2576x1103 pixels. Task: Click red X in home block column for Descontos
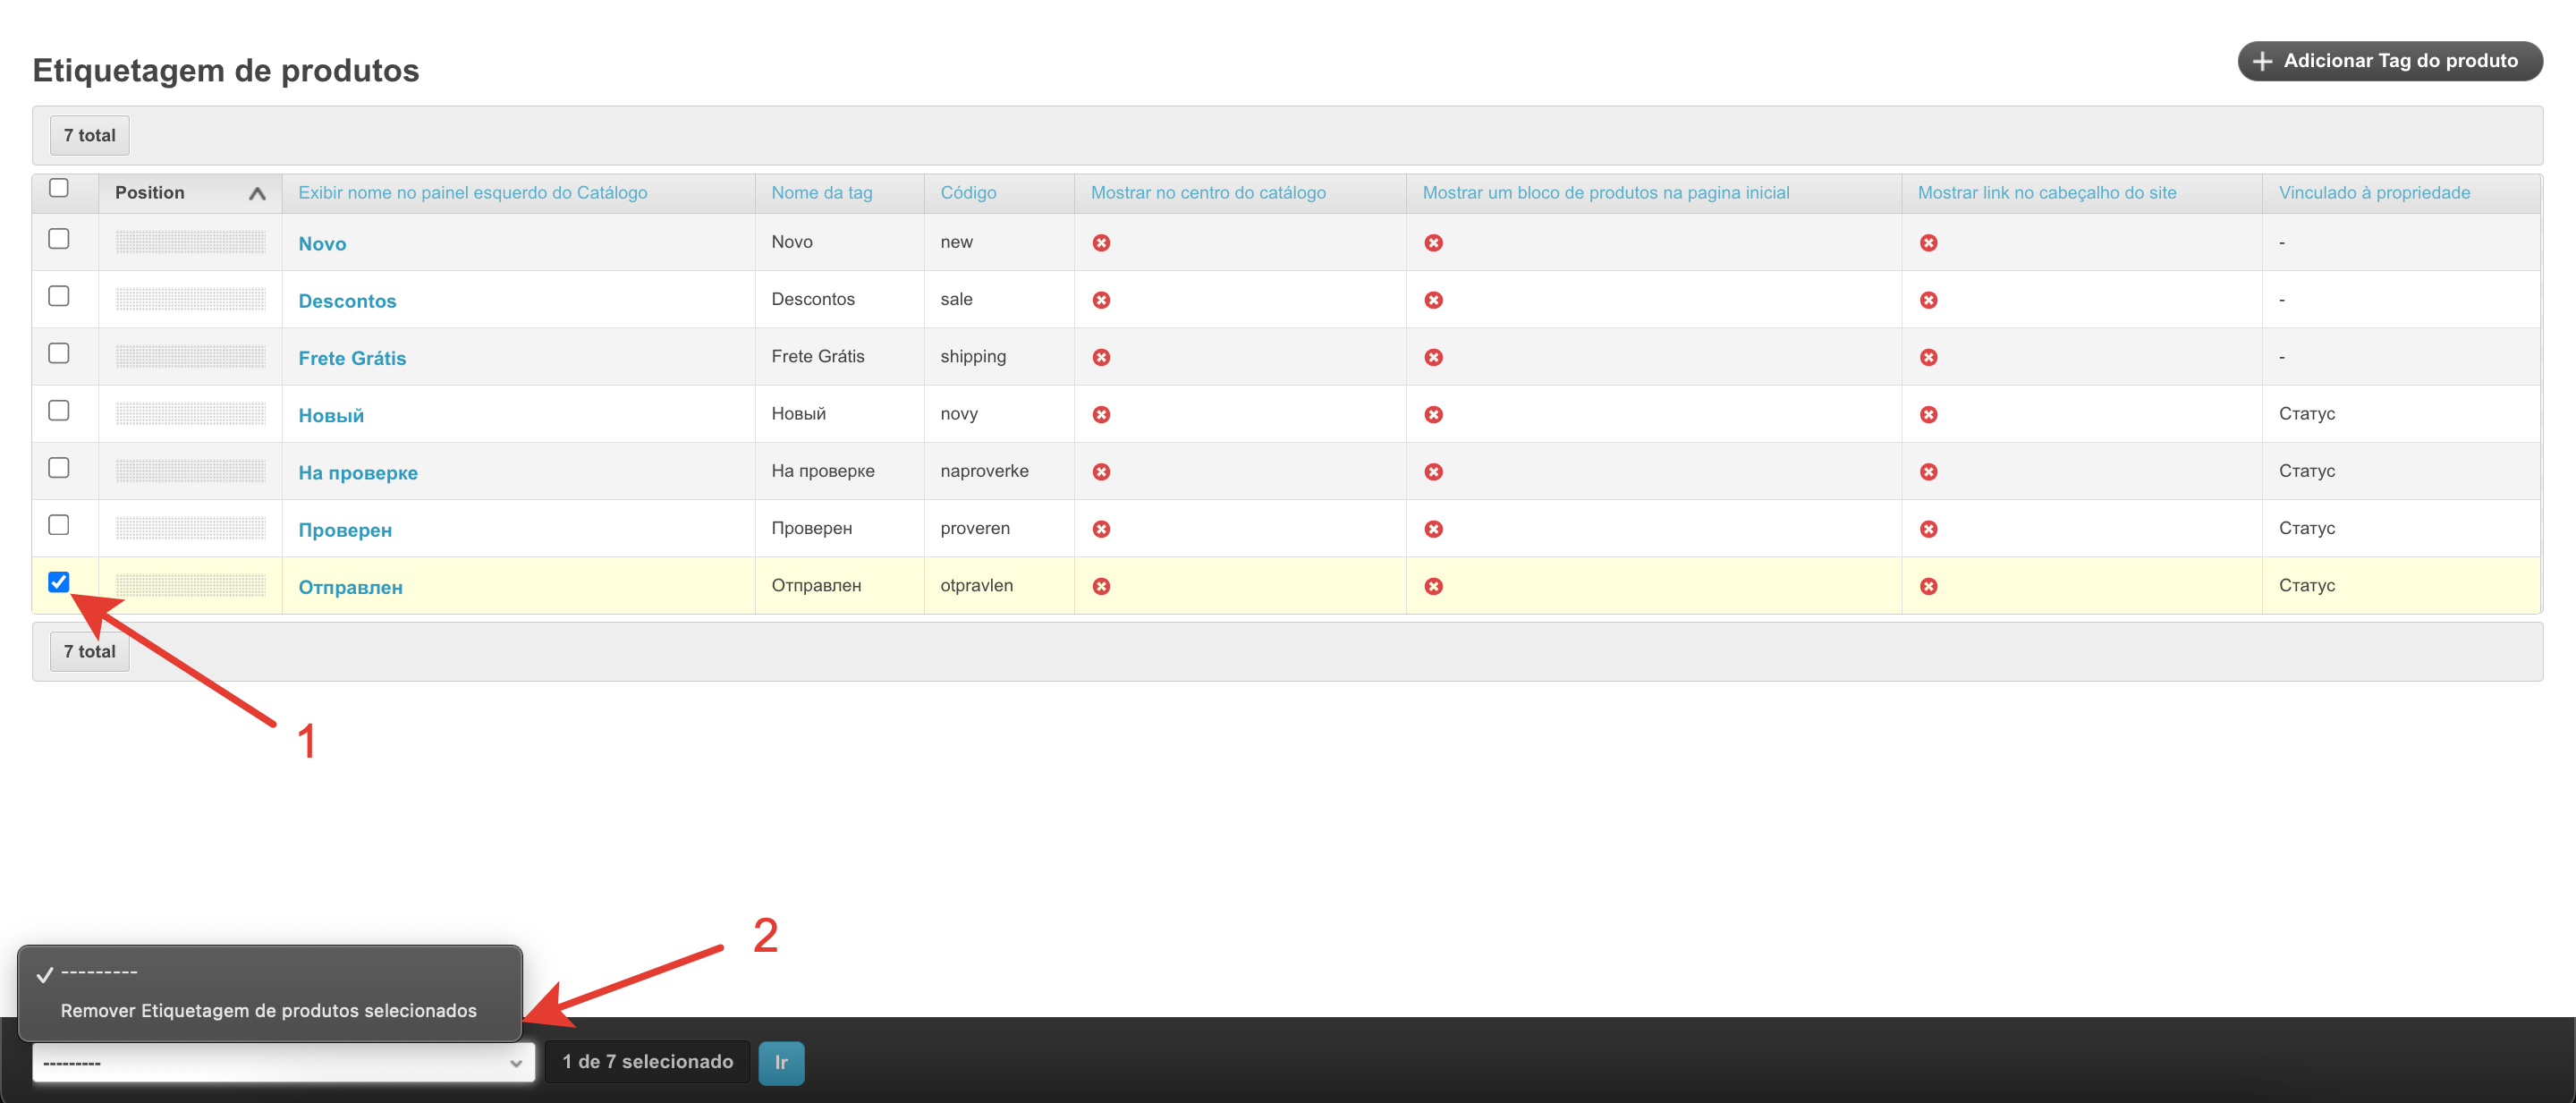pos(1433,300)
